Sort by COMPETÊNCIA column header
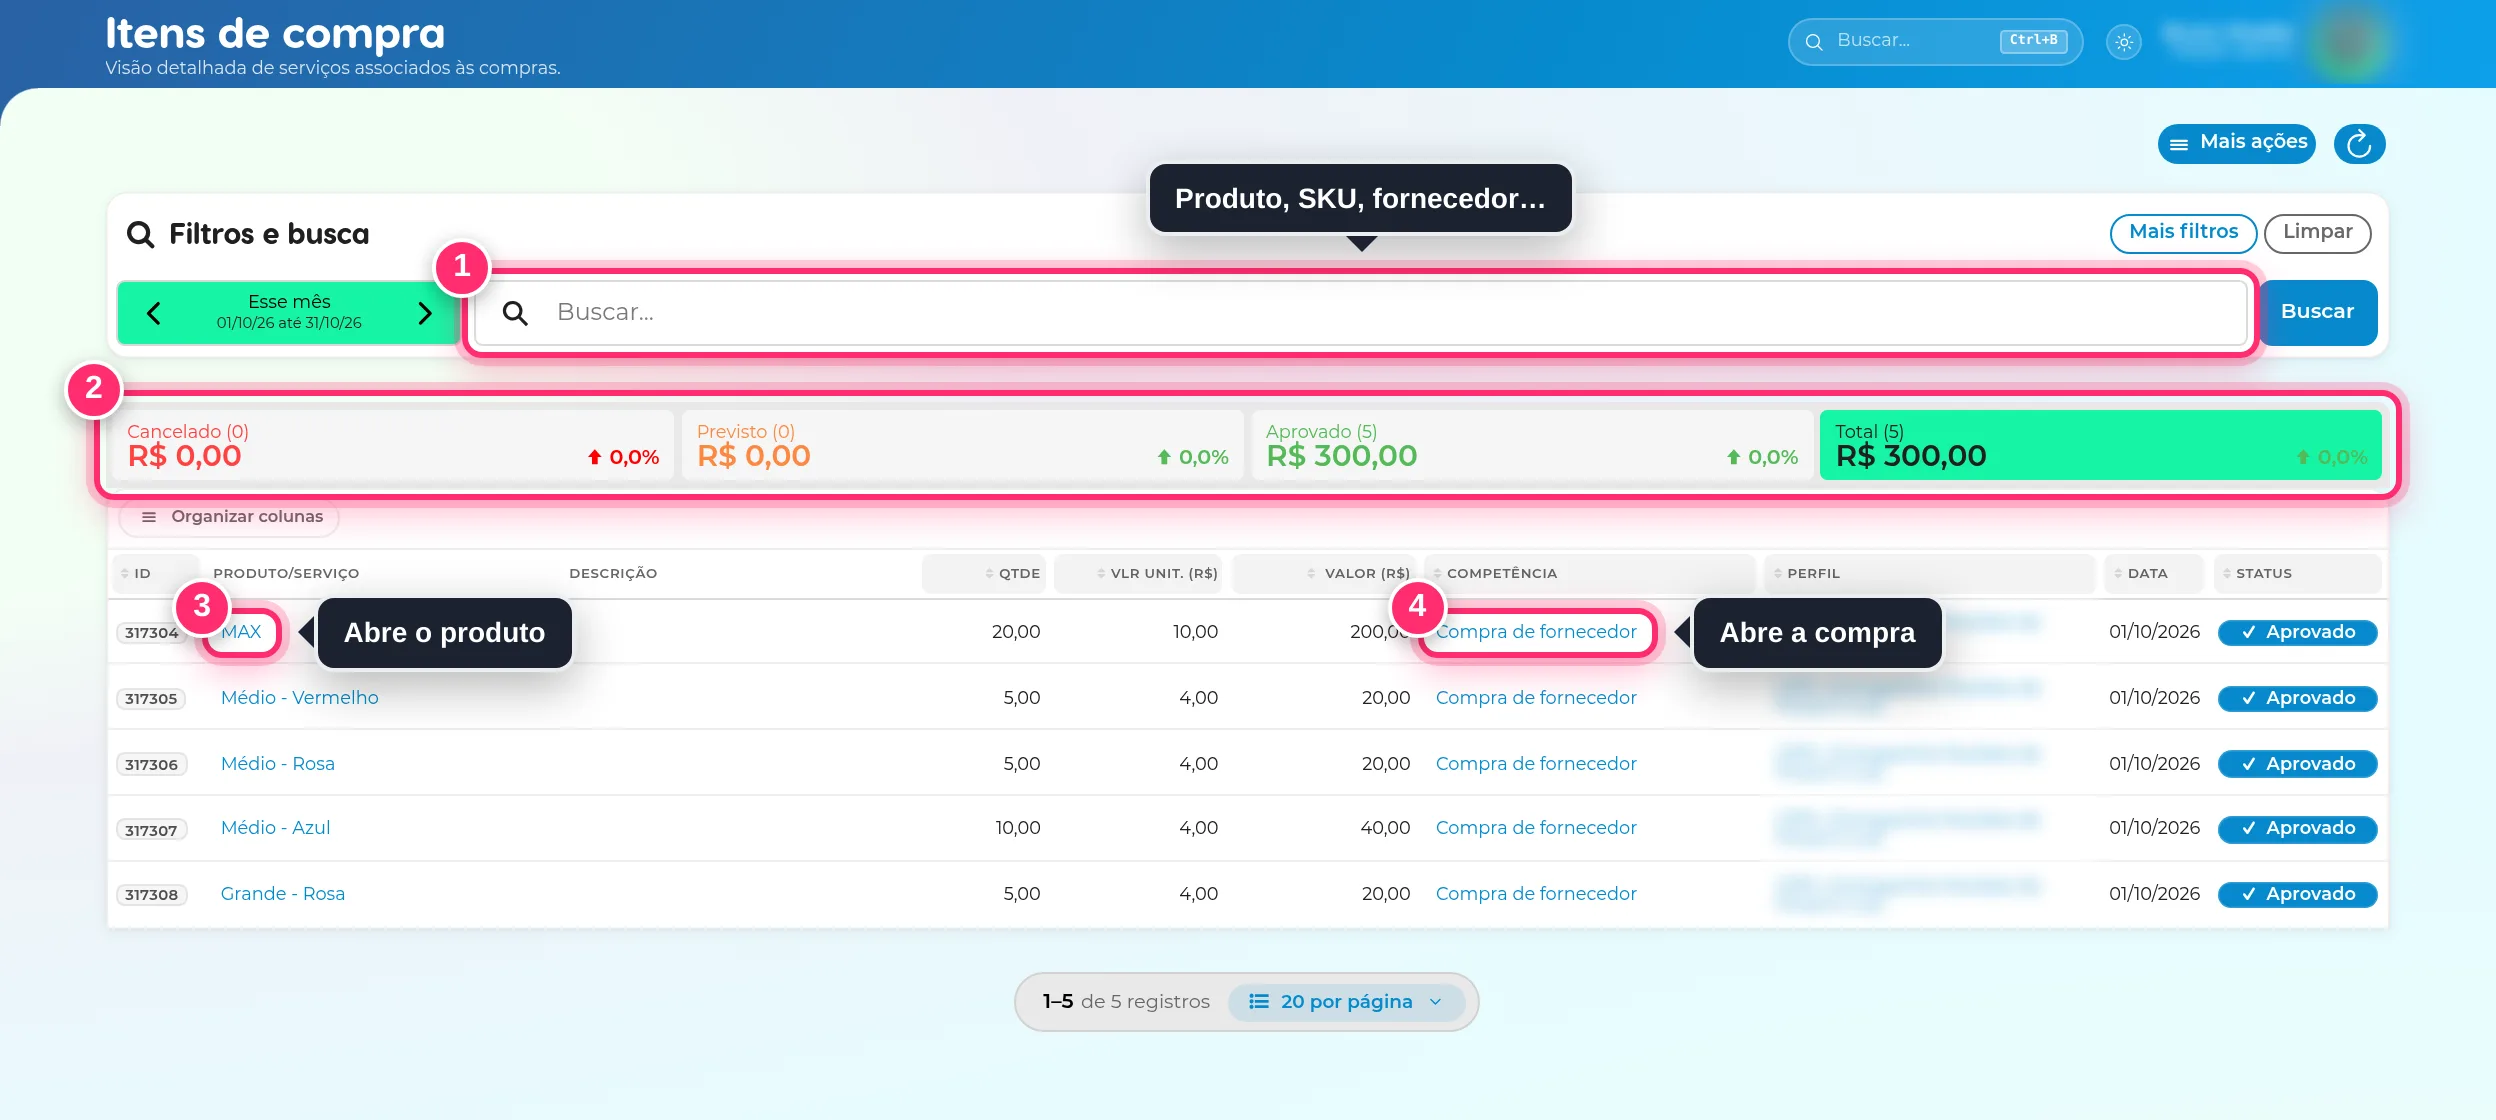 1590,574
